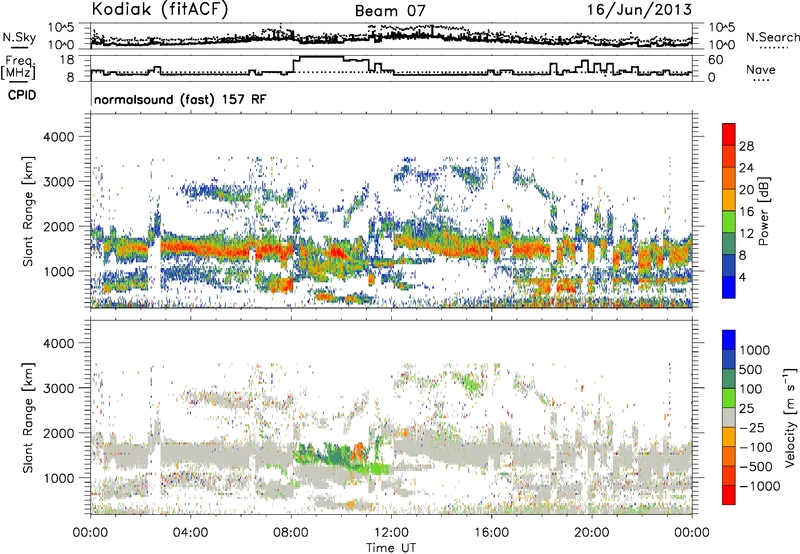Click the 'Power [dB]' colorbar title
The image size is (800, 554).
pos(763,211)
